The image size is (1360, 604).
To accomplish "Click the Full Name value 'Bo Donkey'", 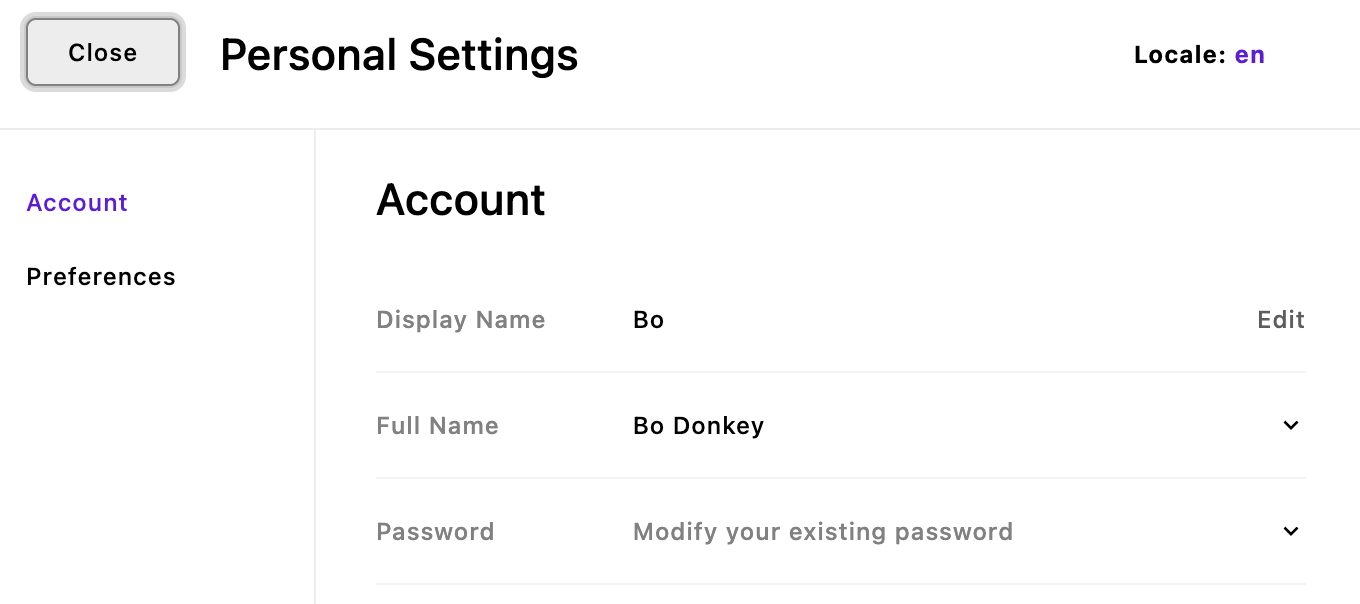I will [x=698, y=425].
